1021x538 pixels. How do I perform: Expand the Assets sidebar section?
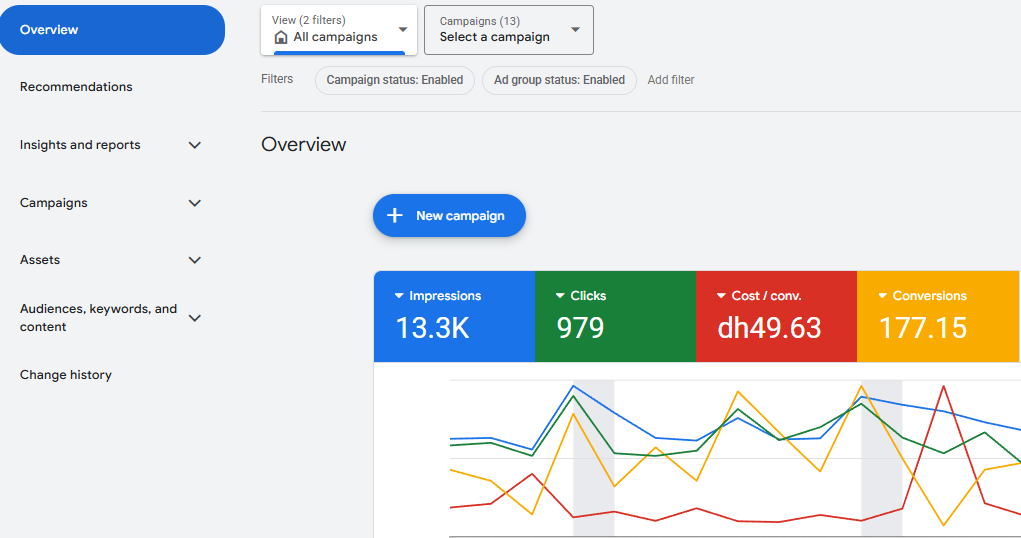click(195, 260)
